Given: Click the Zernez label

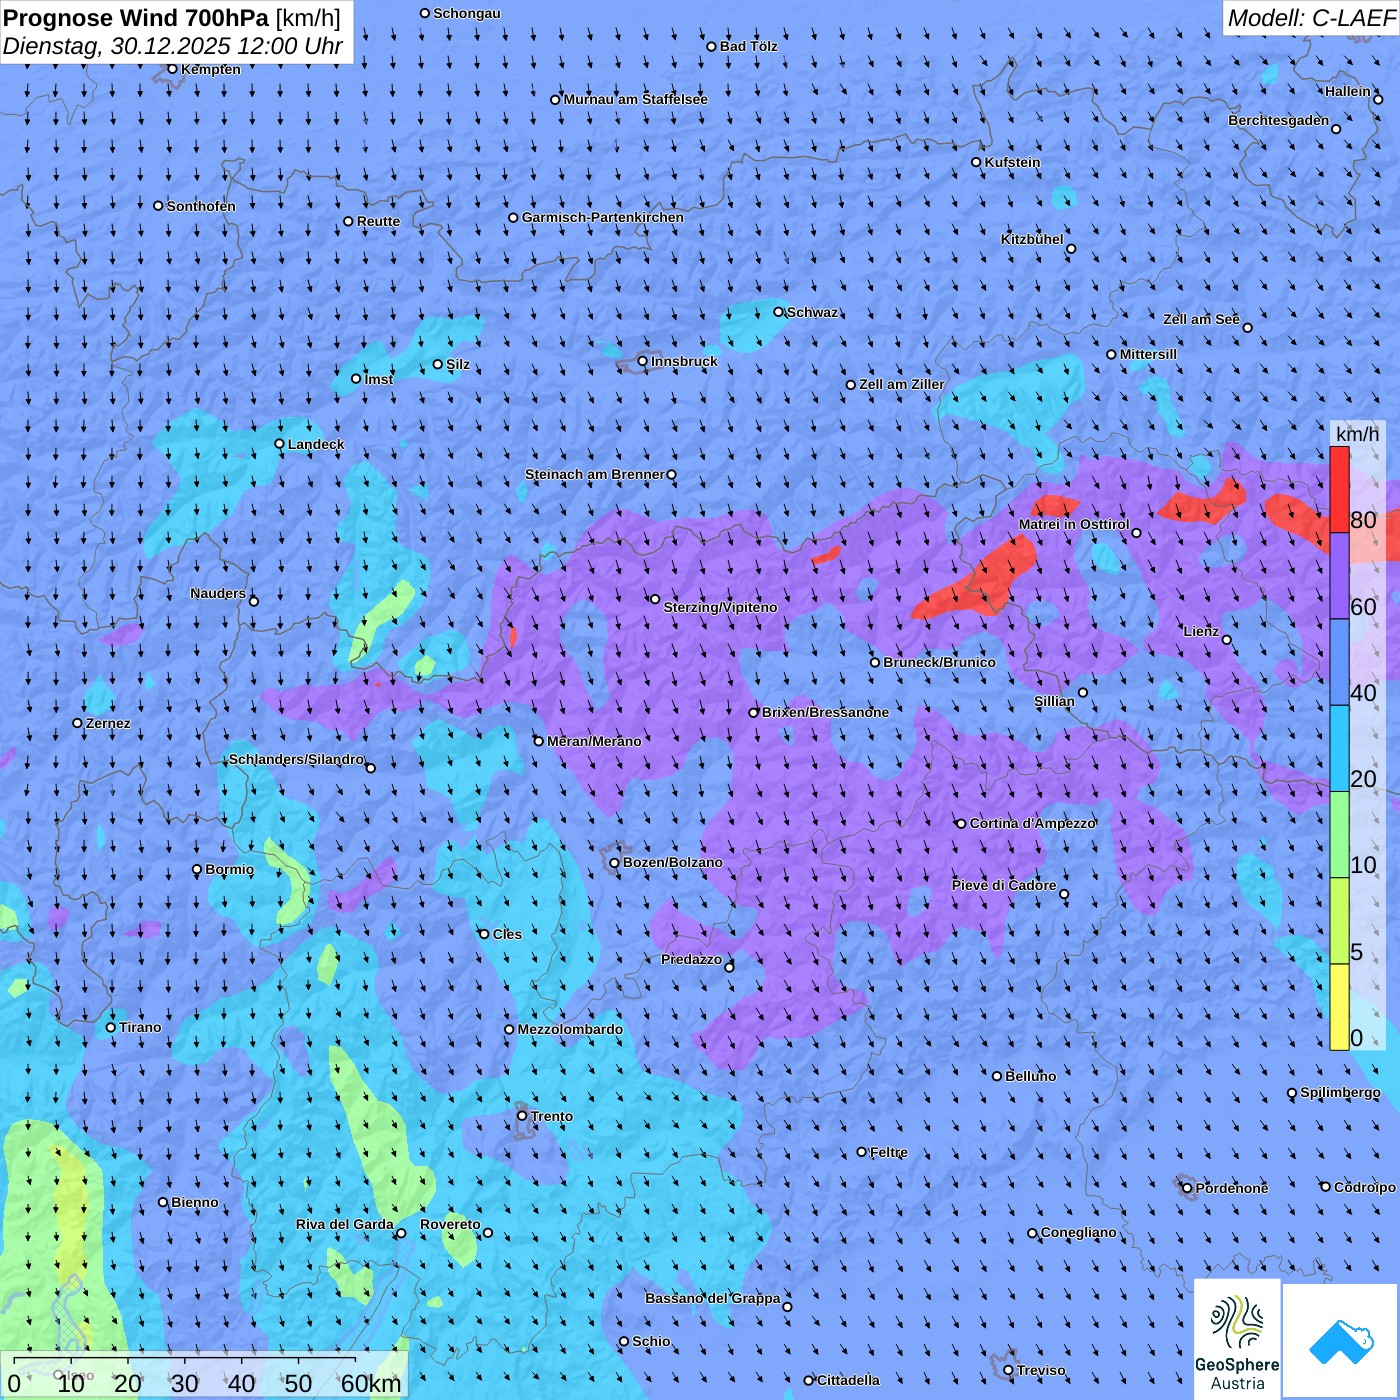Looking at the screenshot, I should coord(108,723).
